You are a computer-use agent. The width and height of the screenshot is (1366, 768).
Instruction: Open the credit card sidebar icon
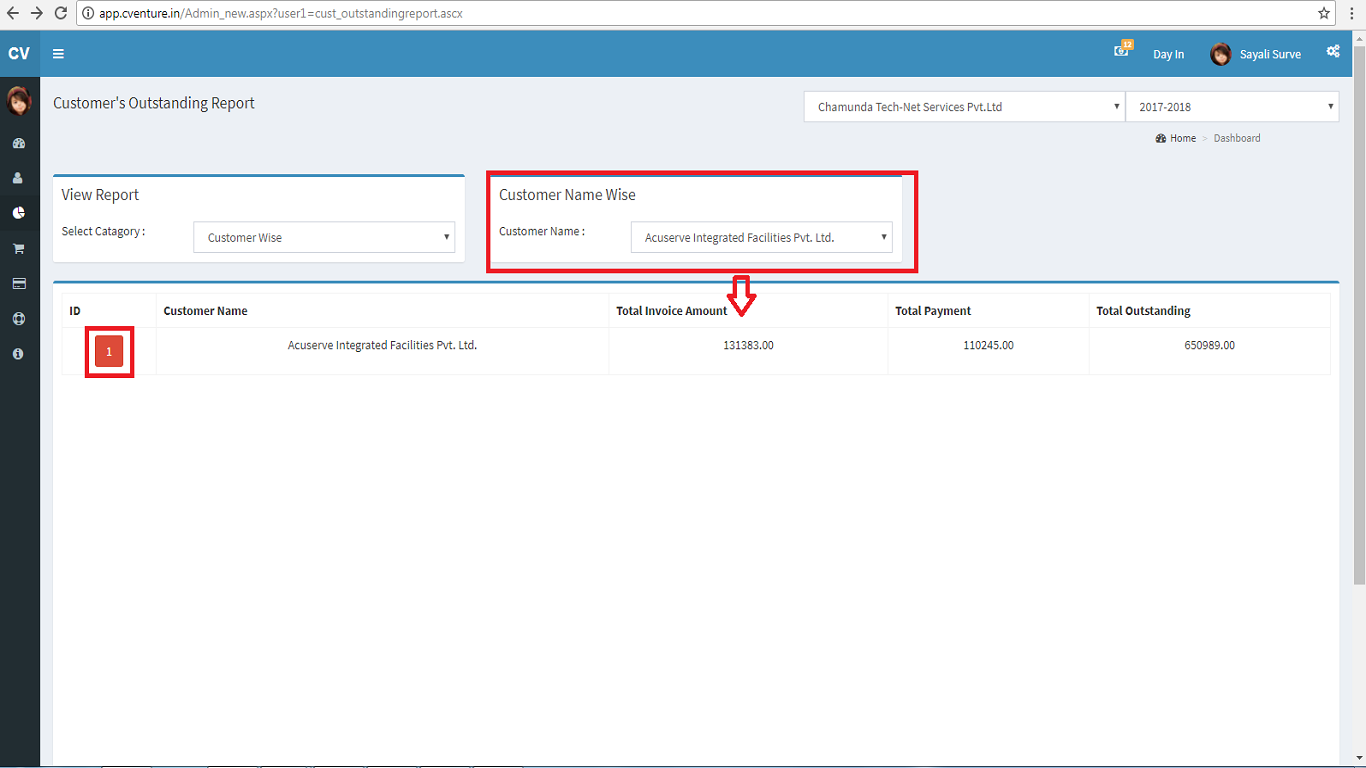click(x=18, y=284)
